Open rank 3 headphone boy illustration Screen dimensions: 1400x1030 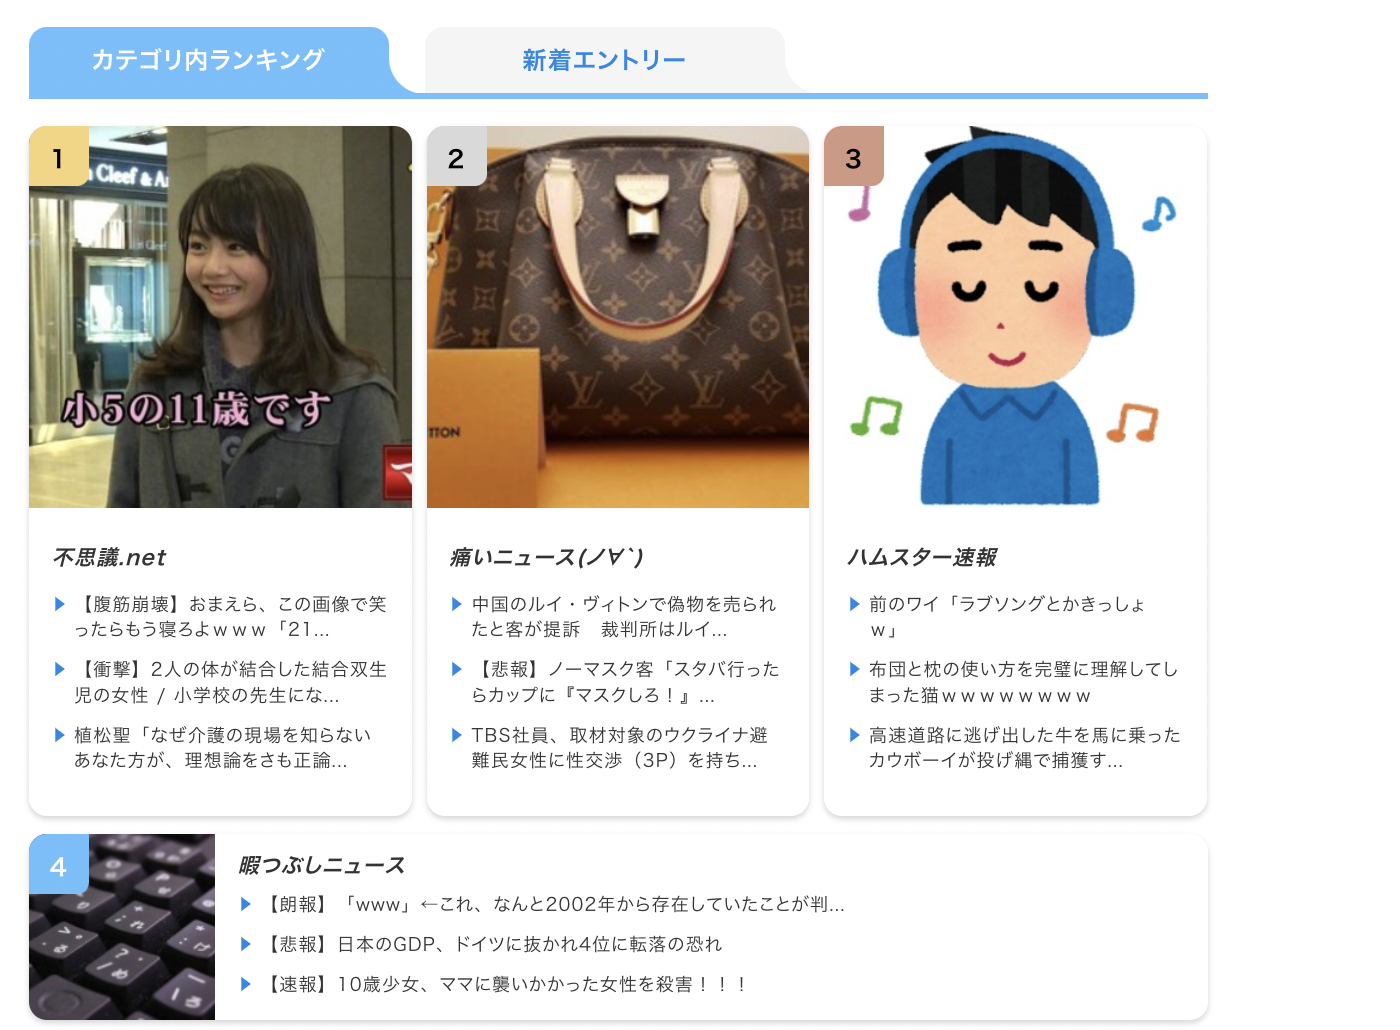click(1015, 317)
